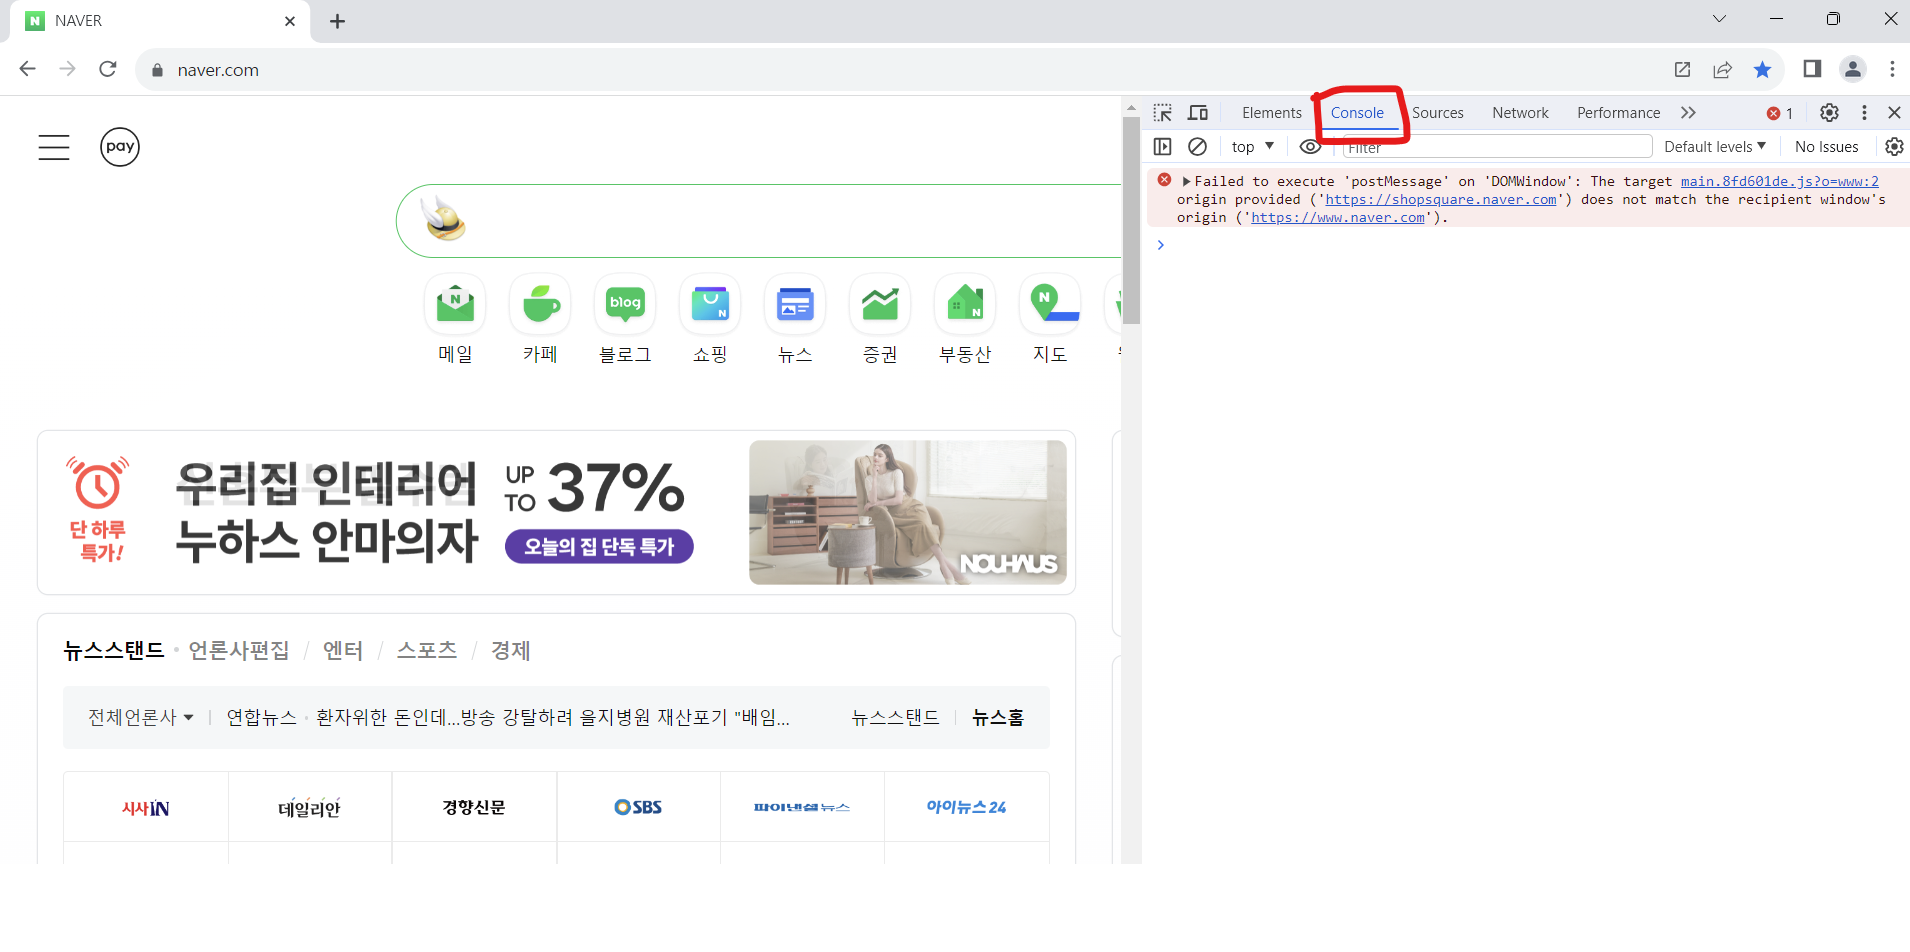Switch to the Network tab
Viewport: 1910px width, 952px height.
click(x=1520, y=113)
